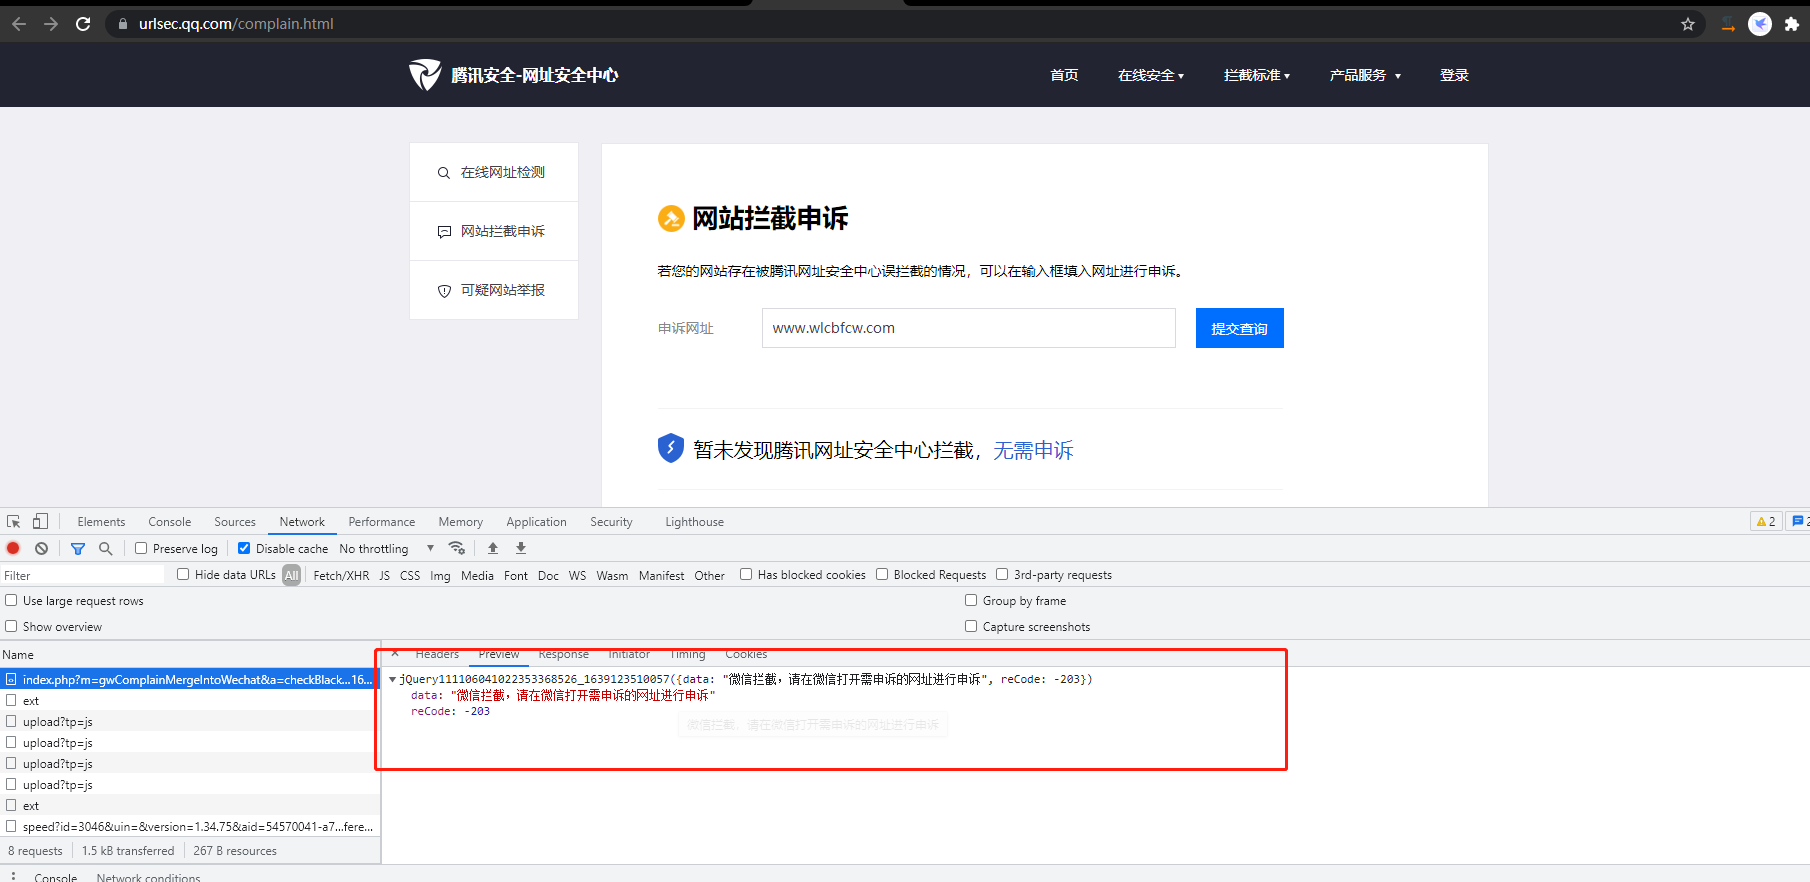This screenshot has height=882, width=1810.
Task: Switch to the Console DevTools tab
Action: pyautogui.click(x=170, y=522)
